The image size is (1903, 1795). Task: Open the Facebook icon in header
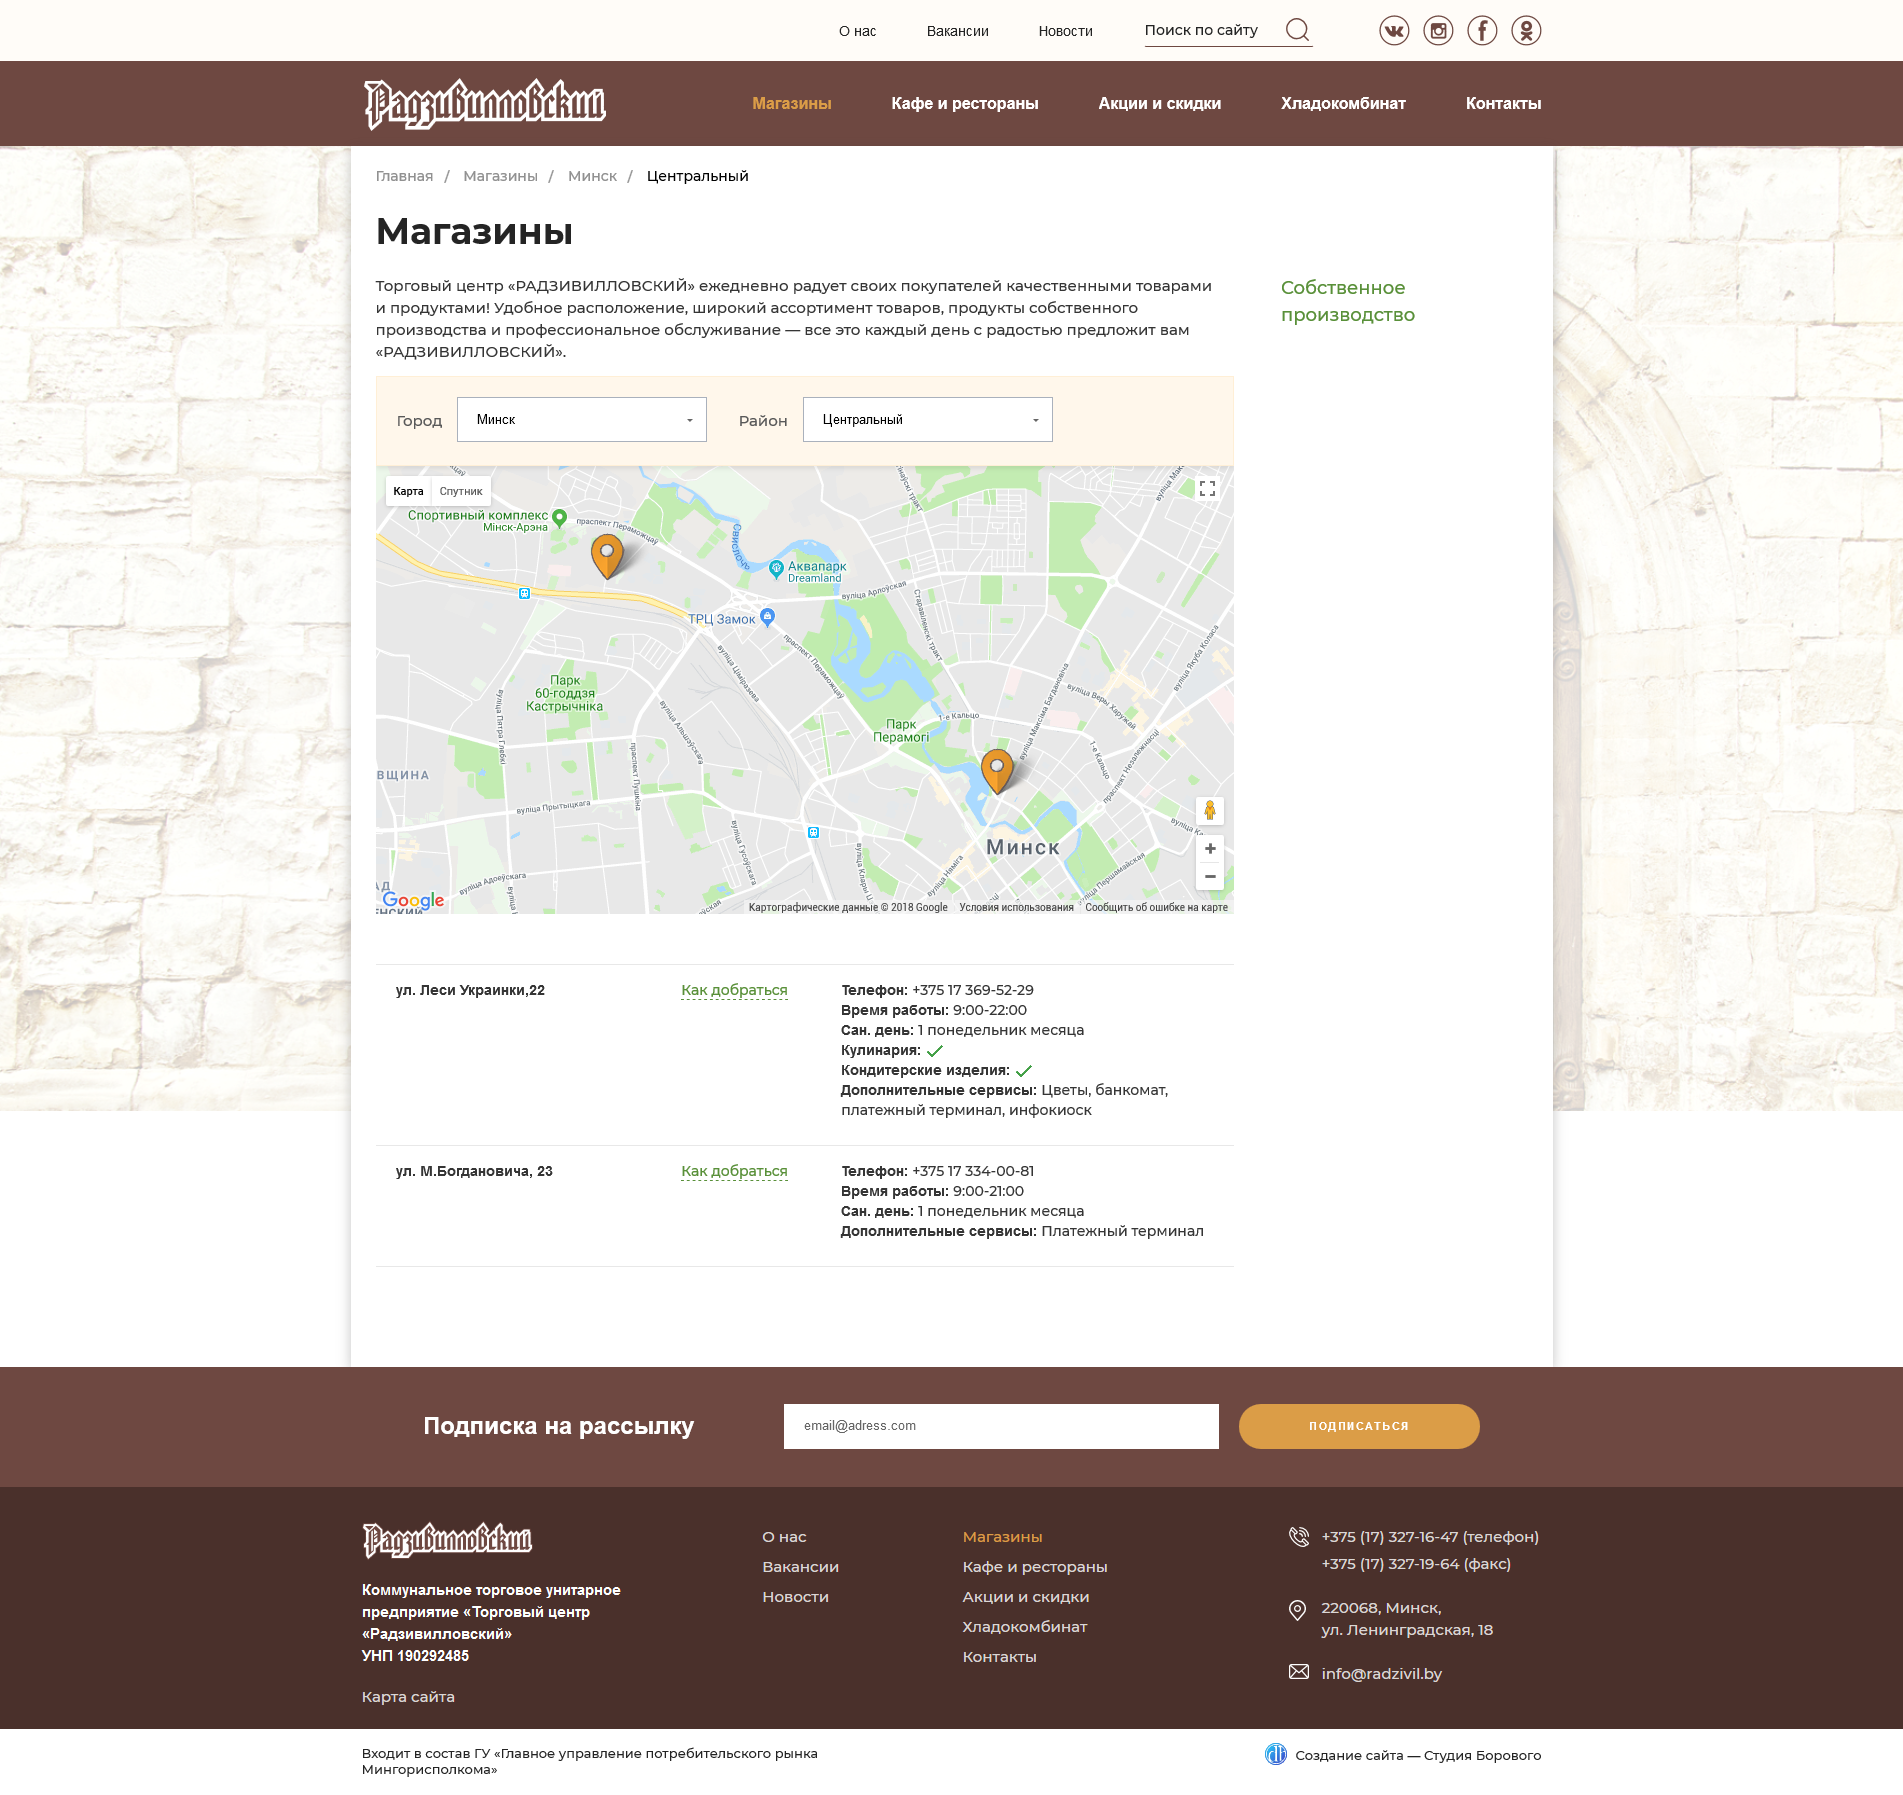coord(1481,31)
